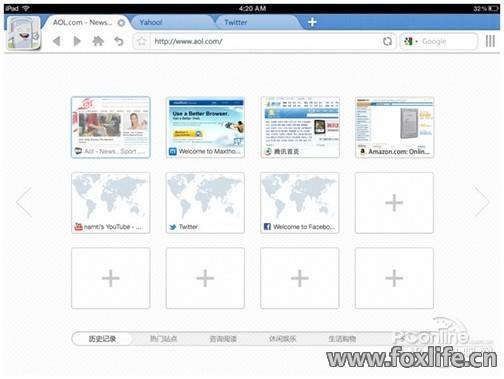Reload the page using the refresh icon

click(387, 41)
